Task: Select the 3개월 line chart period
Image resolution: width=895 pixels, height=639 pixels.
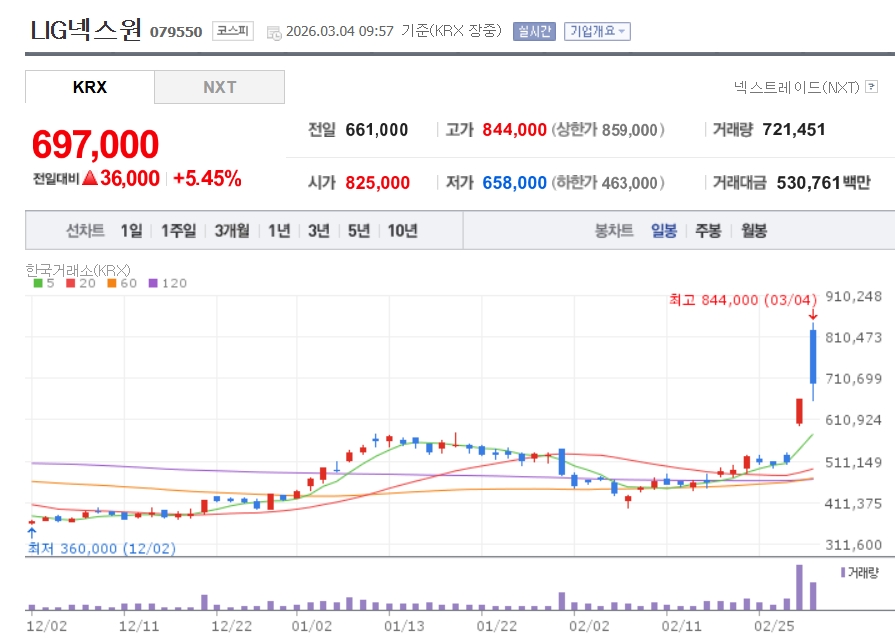Action: pyautogui.click(x=237, y=231)
